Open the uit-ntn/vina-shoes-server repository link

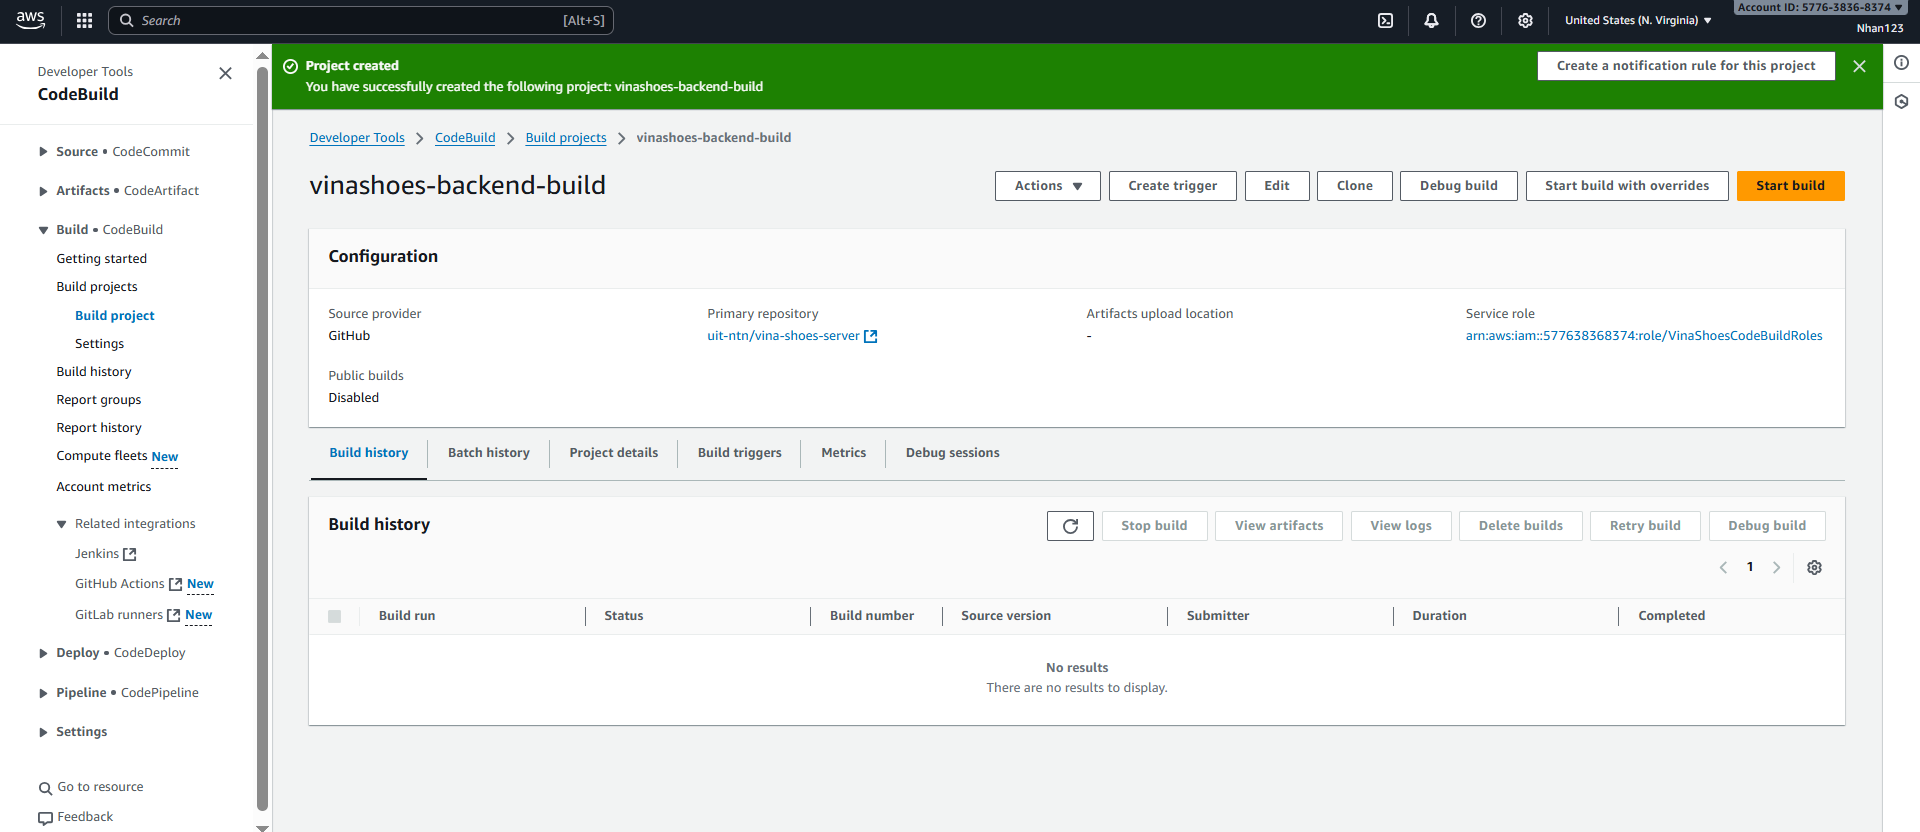pos(783,336)
